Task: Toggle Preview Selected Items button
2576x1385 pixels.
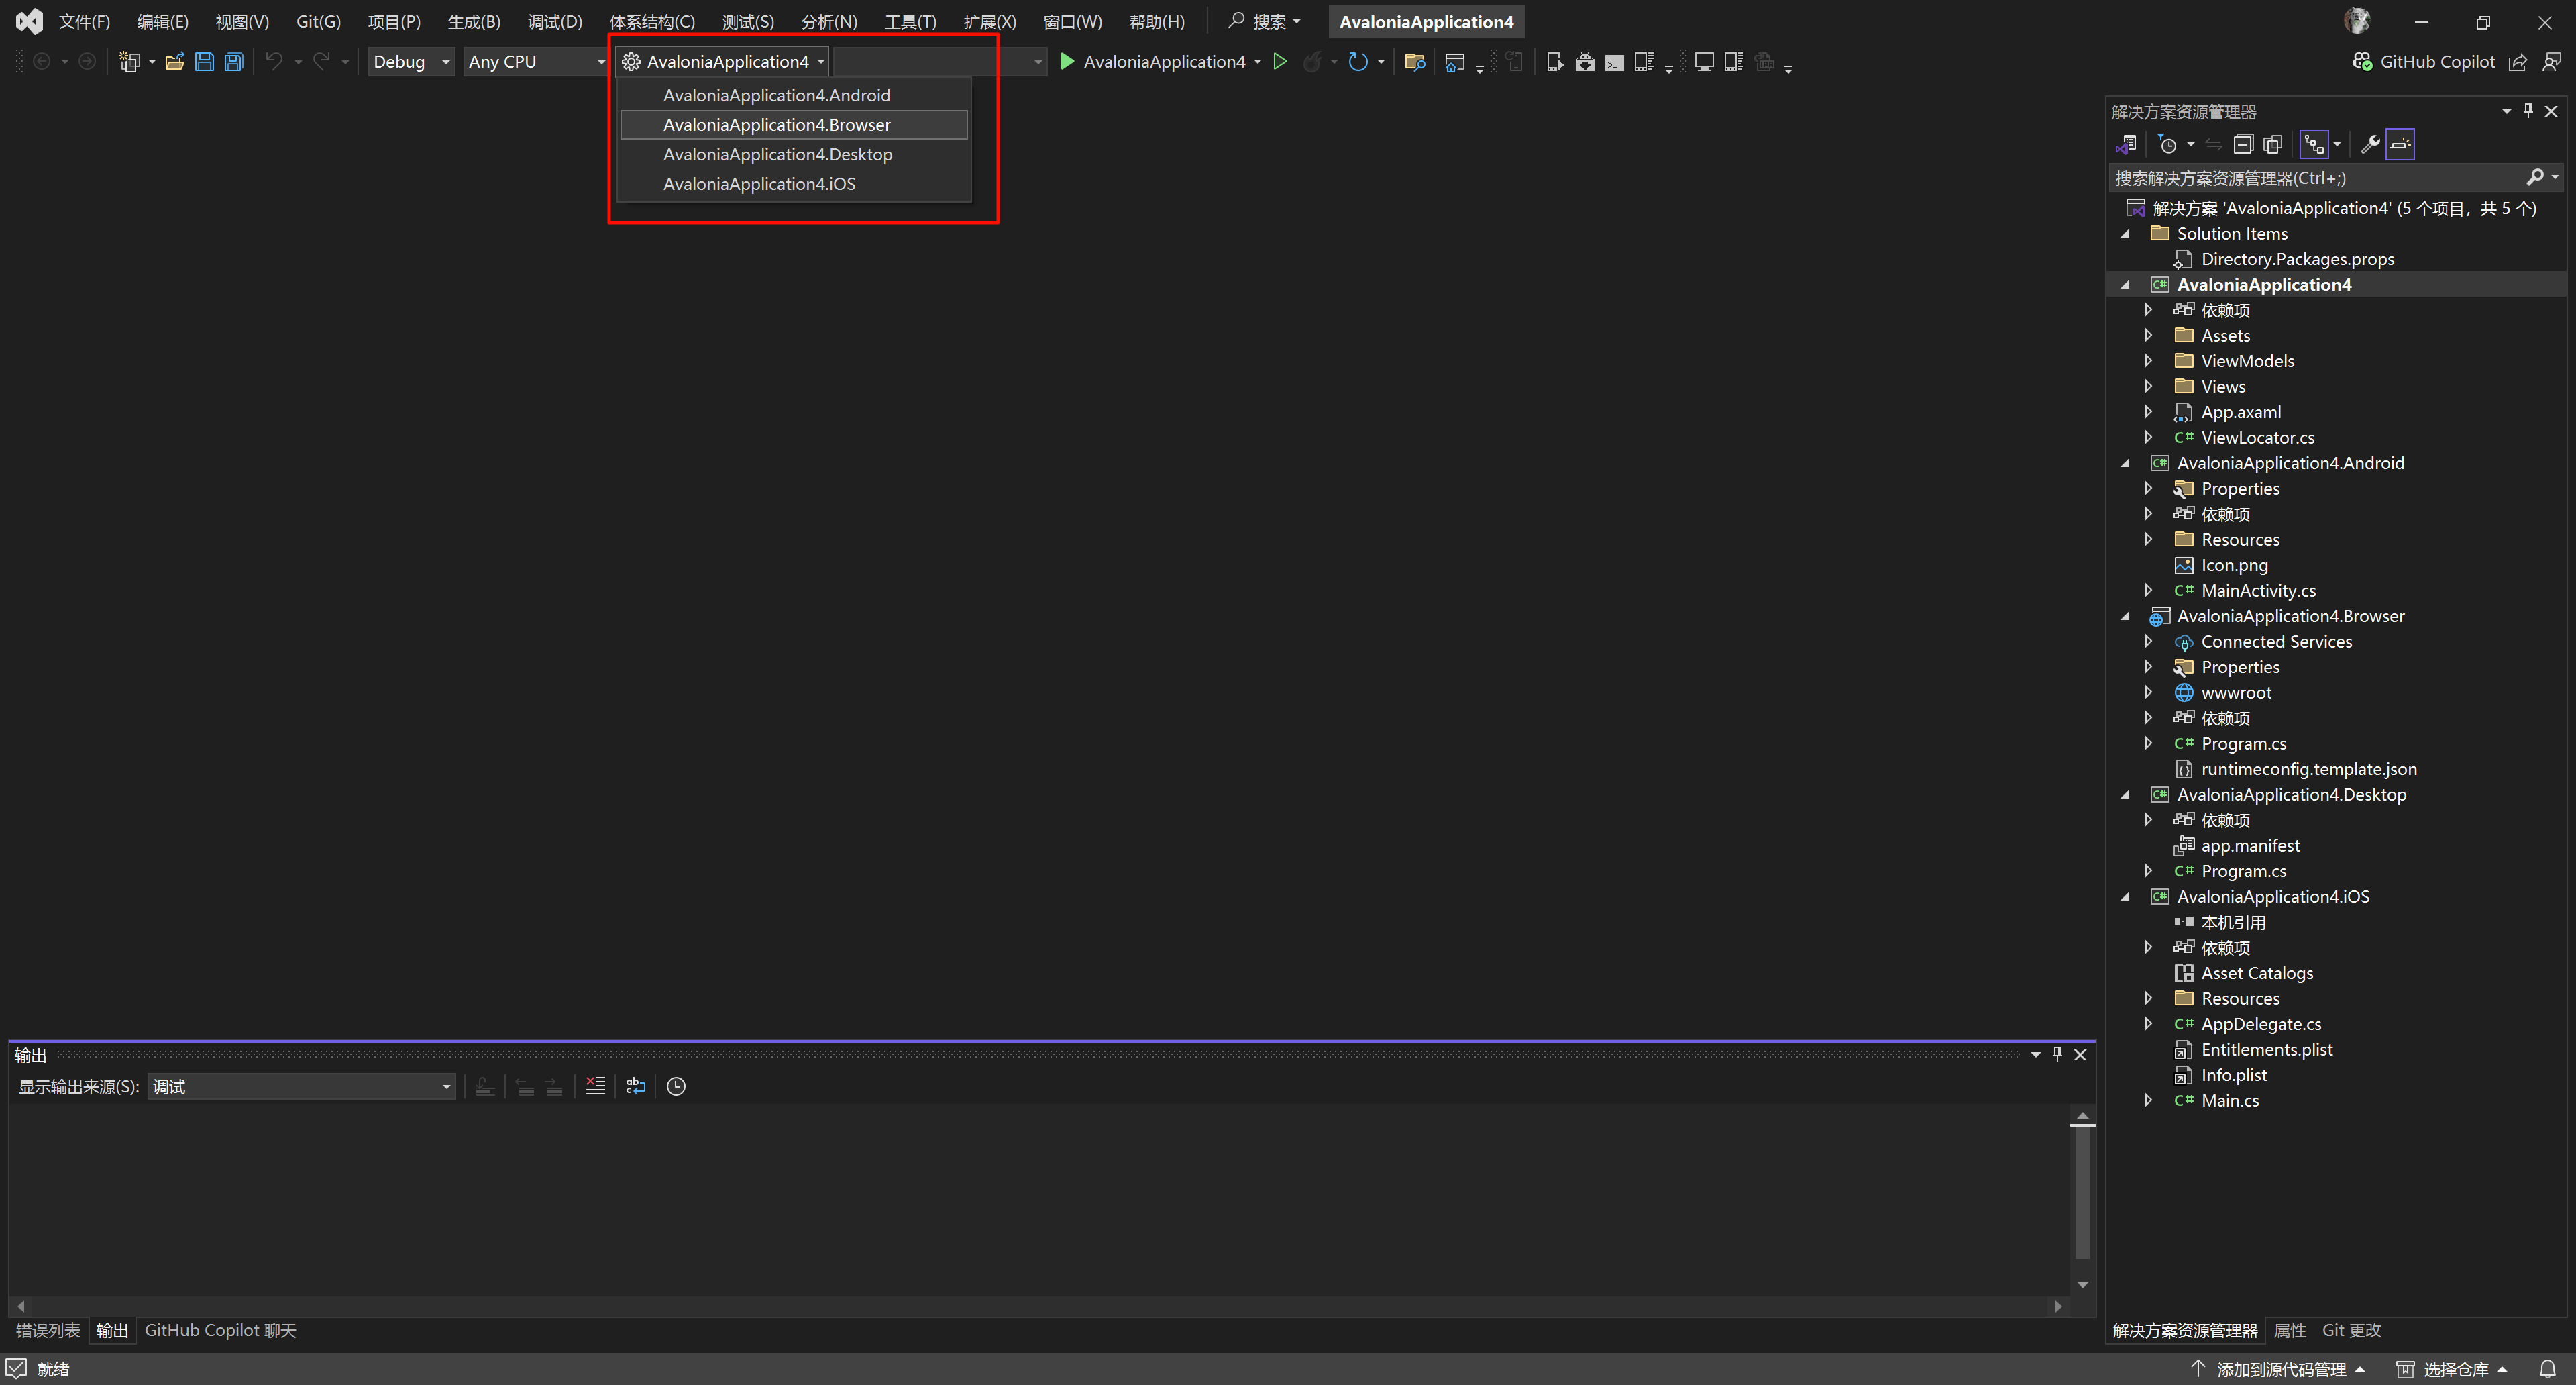Action: point(2400,144)
